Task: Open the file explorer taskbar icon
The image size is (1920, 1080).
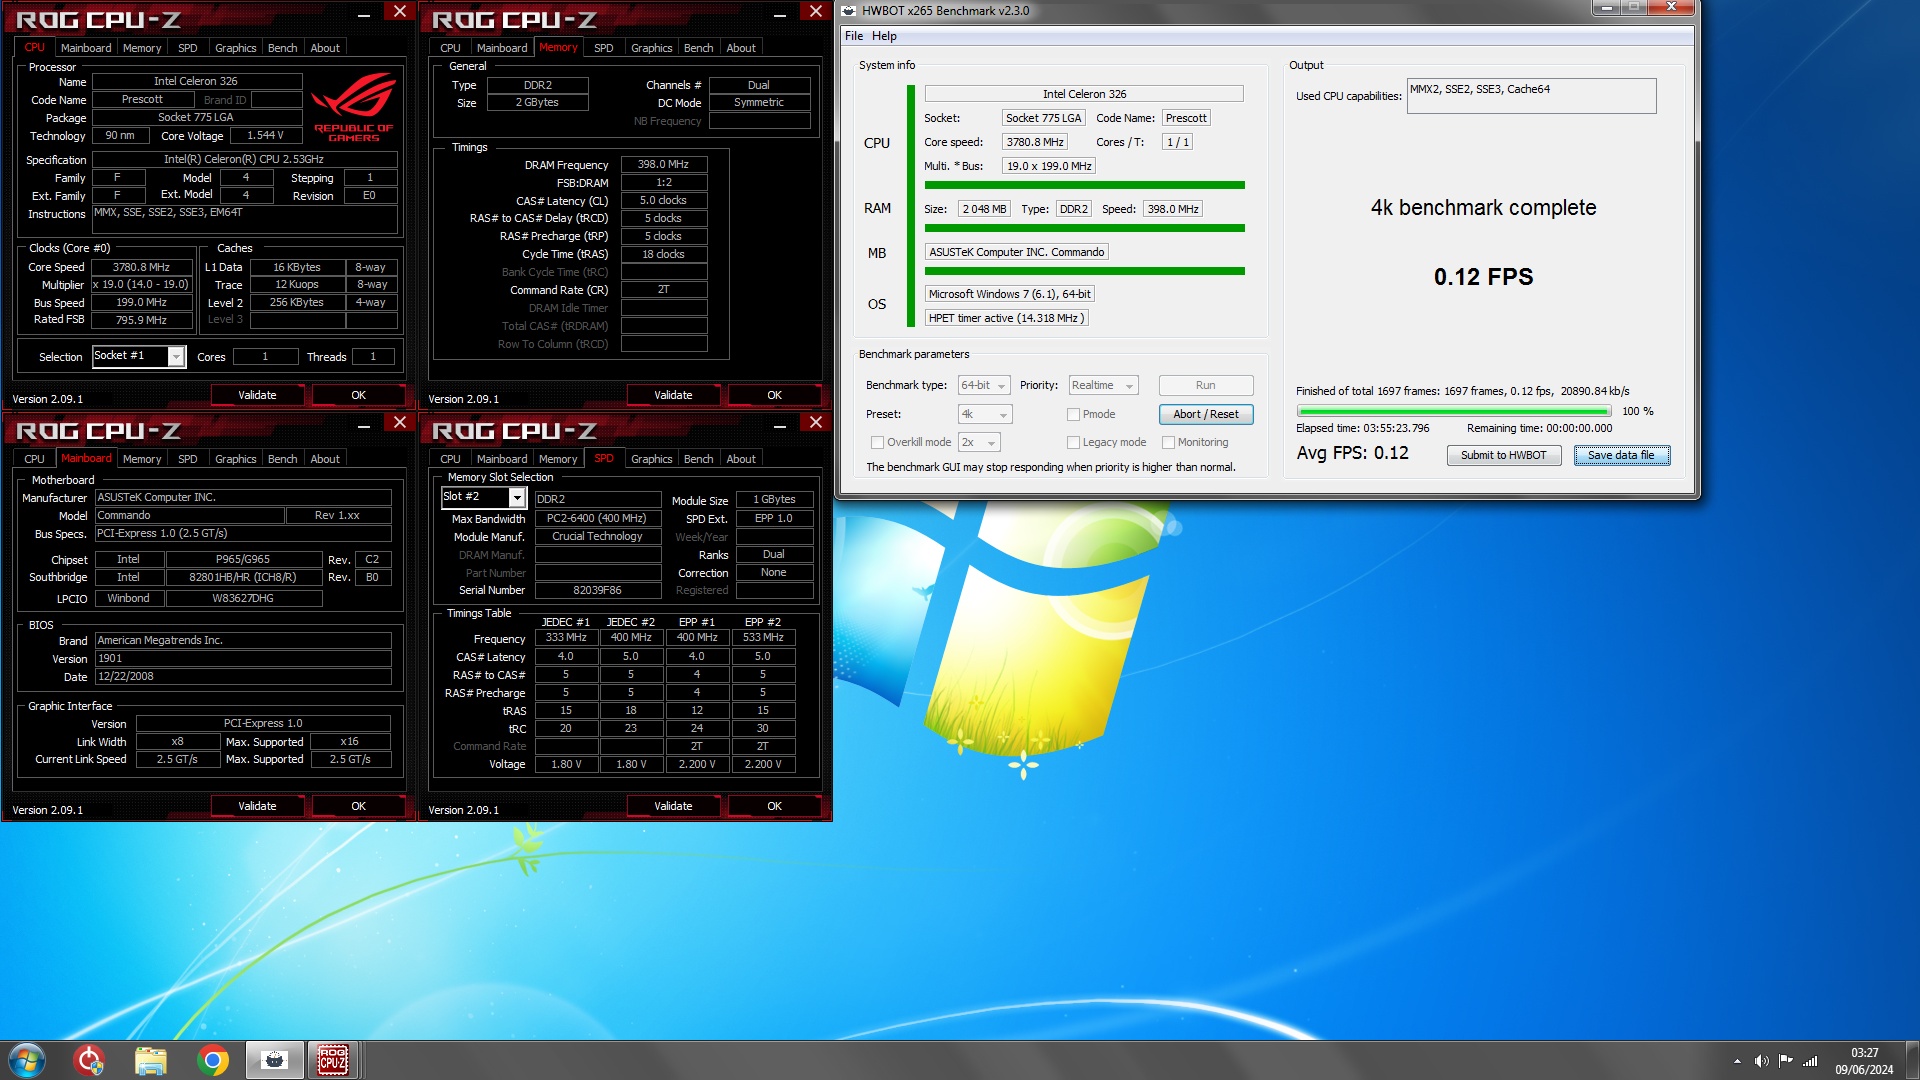Action: click(x=151, y=1060)
